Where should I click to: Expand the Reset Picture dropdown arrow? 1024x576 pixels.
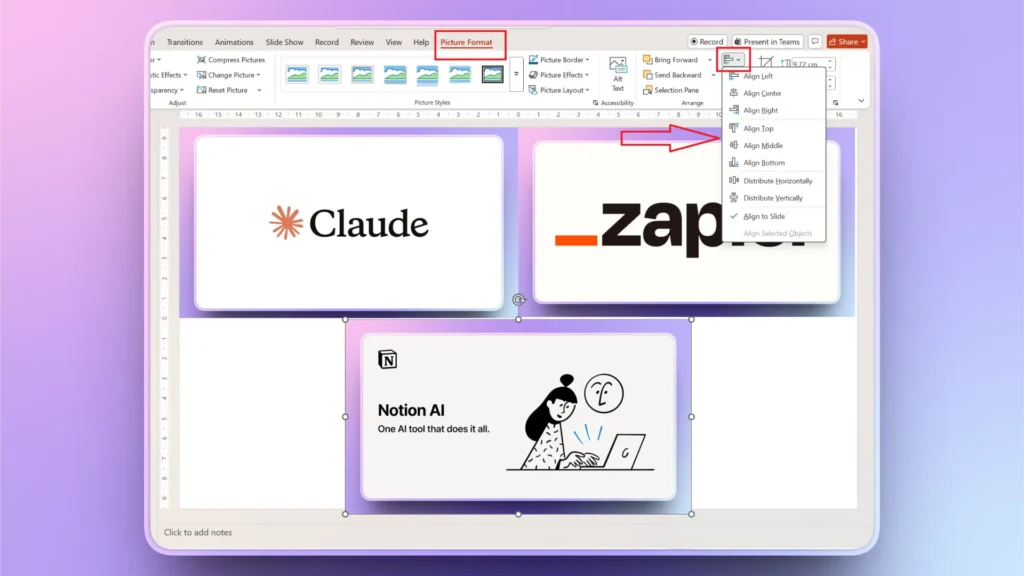259,90
